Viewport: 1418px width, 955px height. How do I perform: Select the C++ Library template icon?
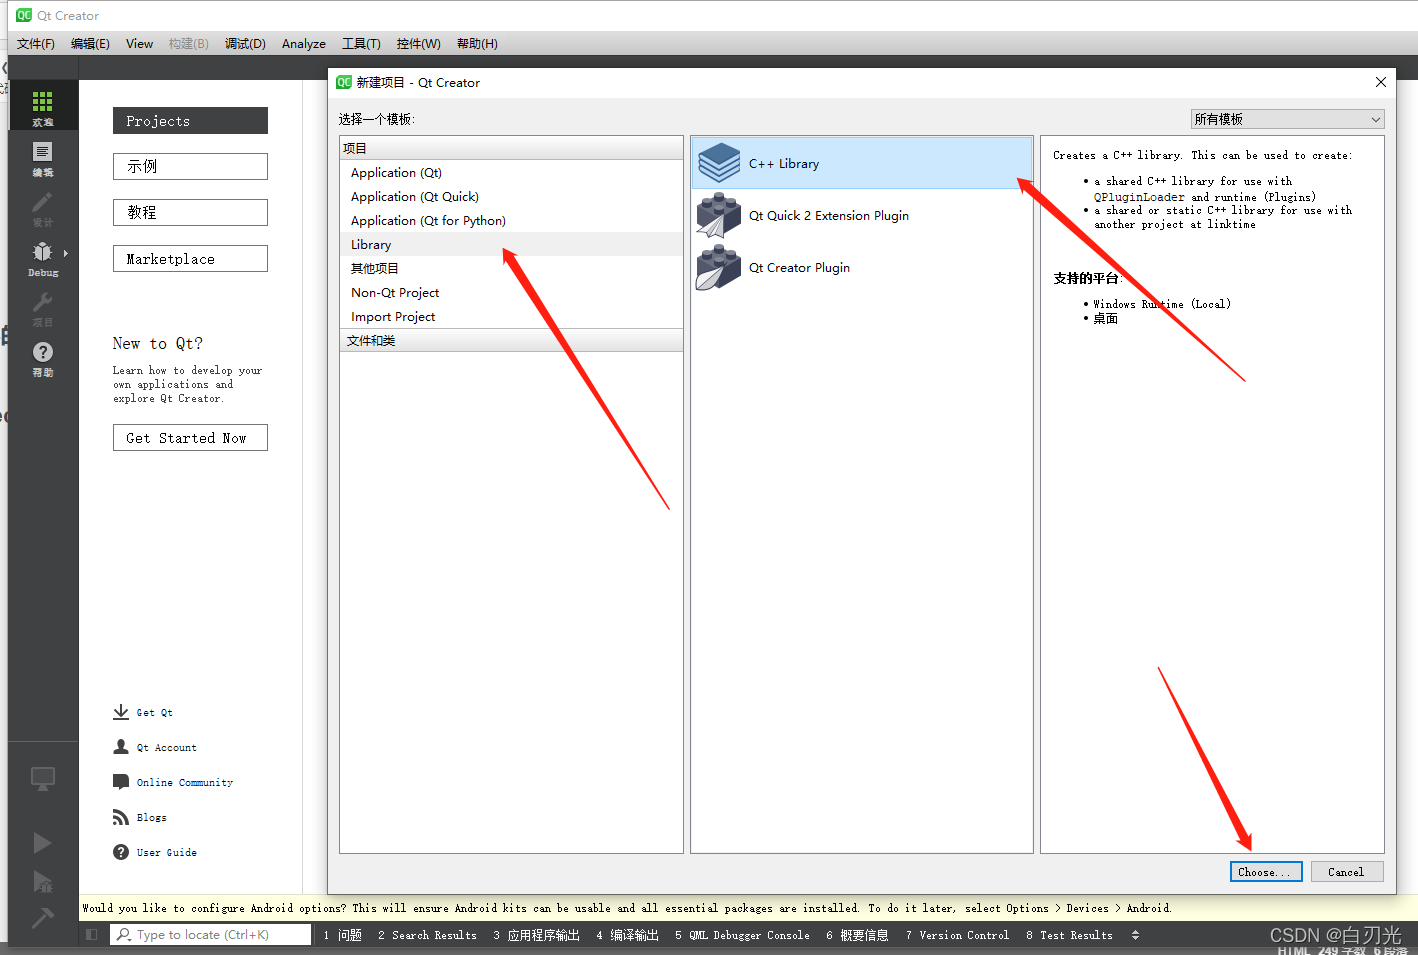tap(719, 163)
